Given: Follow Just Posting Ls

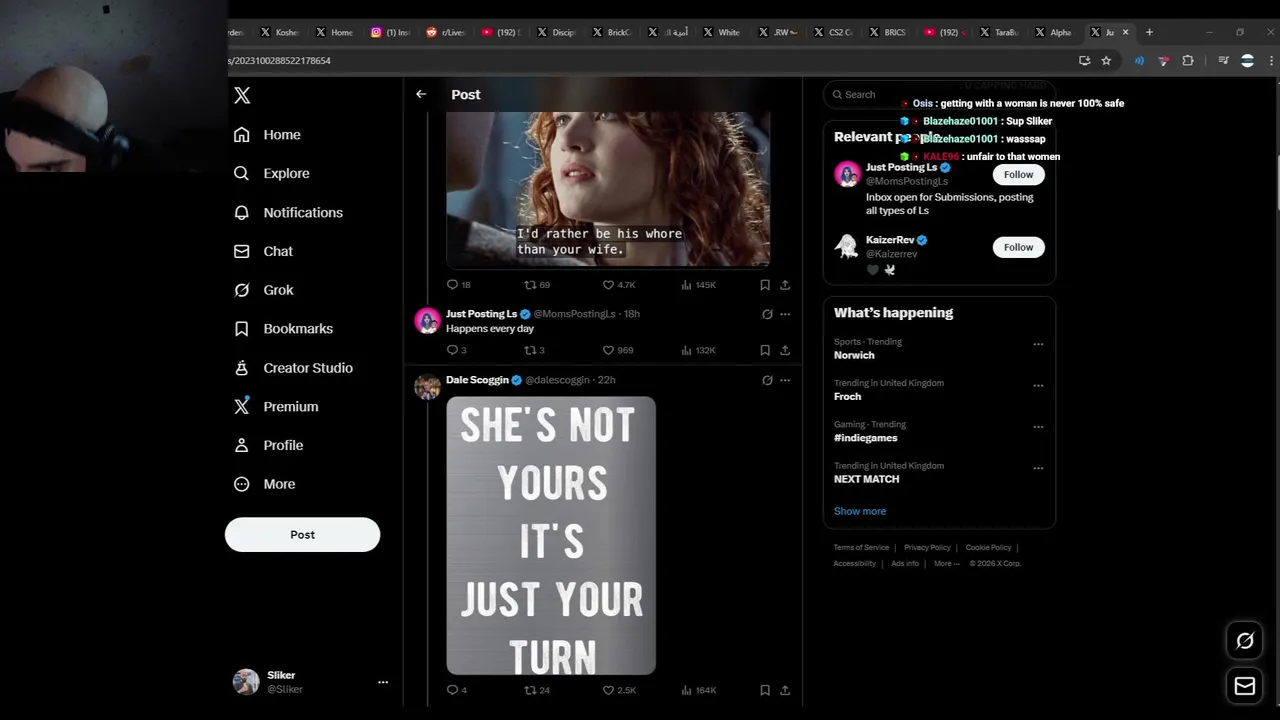Looking at the screenshot, I should click(x=1018, y=175).
